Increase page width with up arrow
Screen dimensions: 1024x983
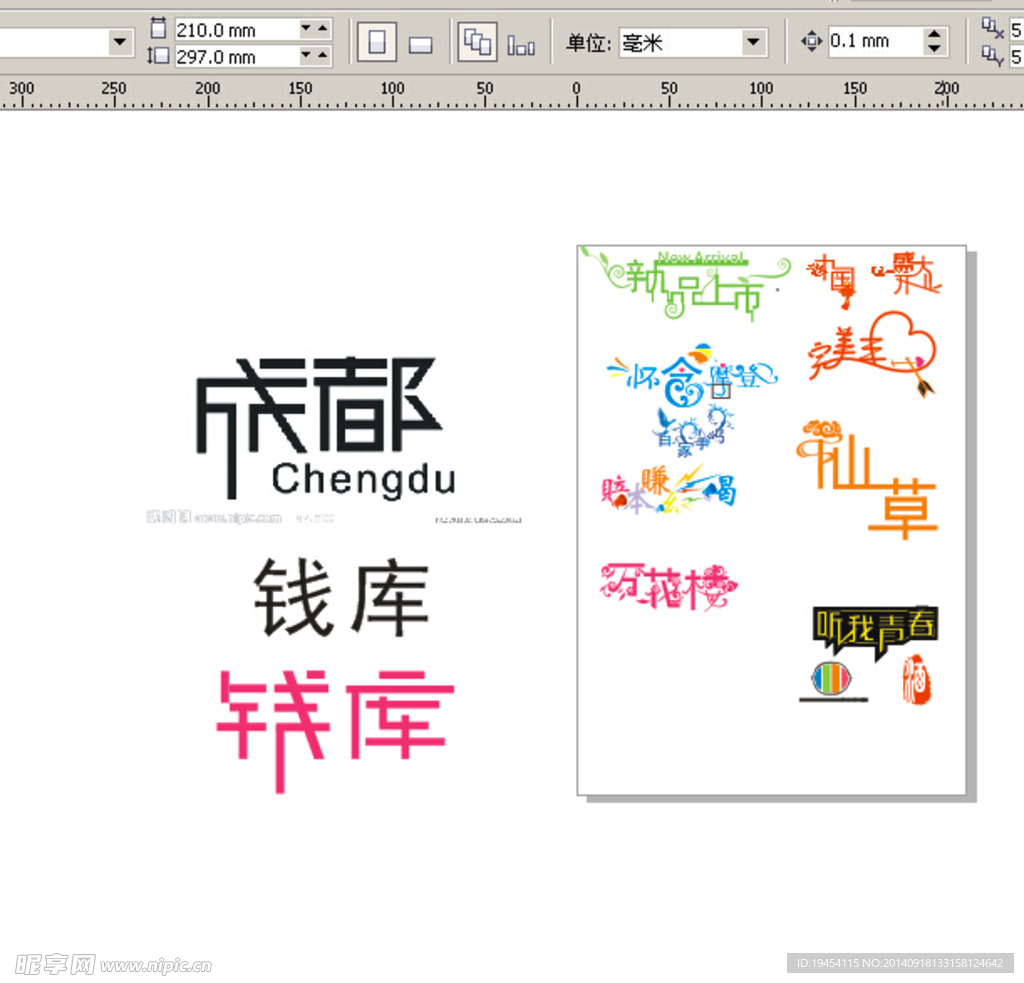pos(322,30)
